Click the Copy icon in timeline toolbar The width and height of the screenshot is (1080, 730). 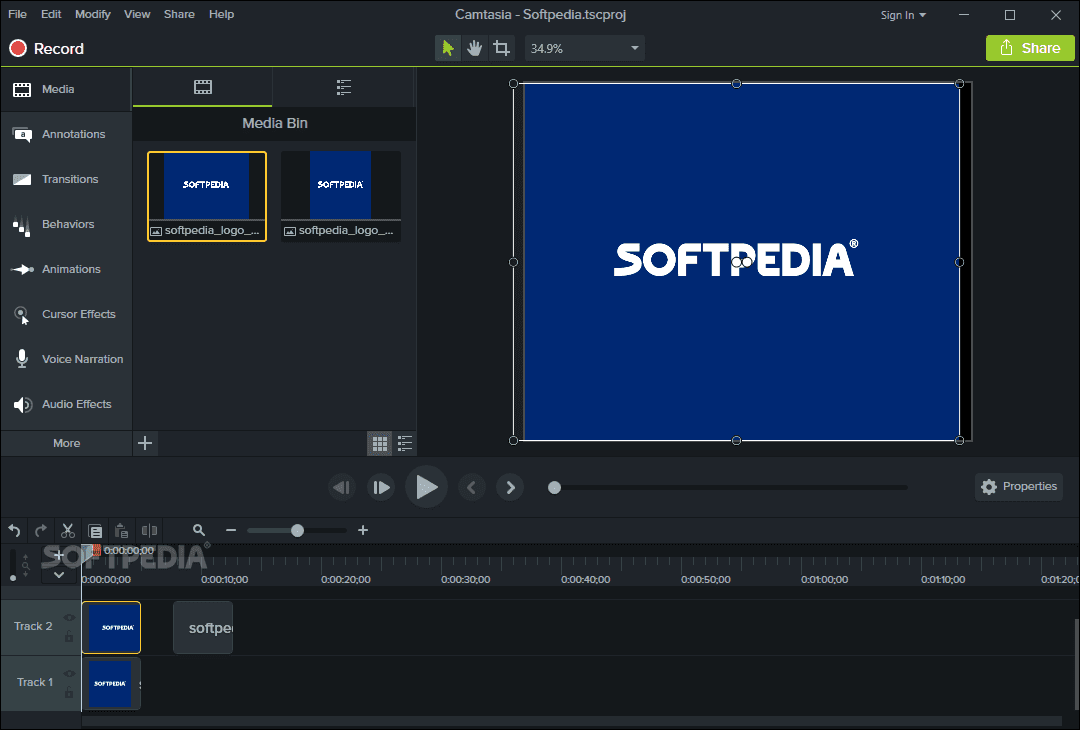[95, 531]
